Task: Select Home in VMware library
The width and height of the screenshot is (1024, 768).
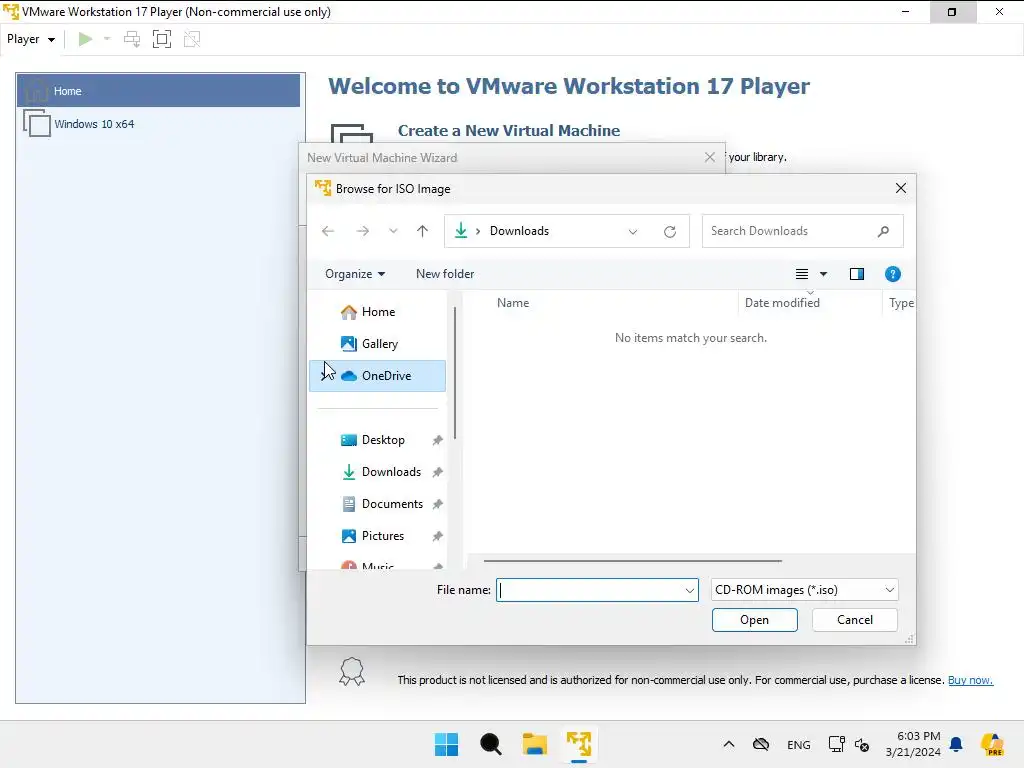Action: 159,91
